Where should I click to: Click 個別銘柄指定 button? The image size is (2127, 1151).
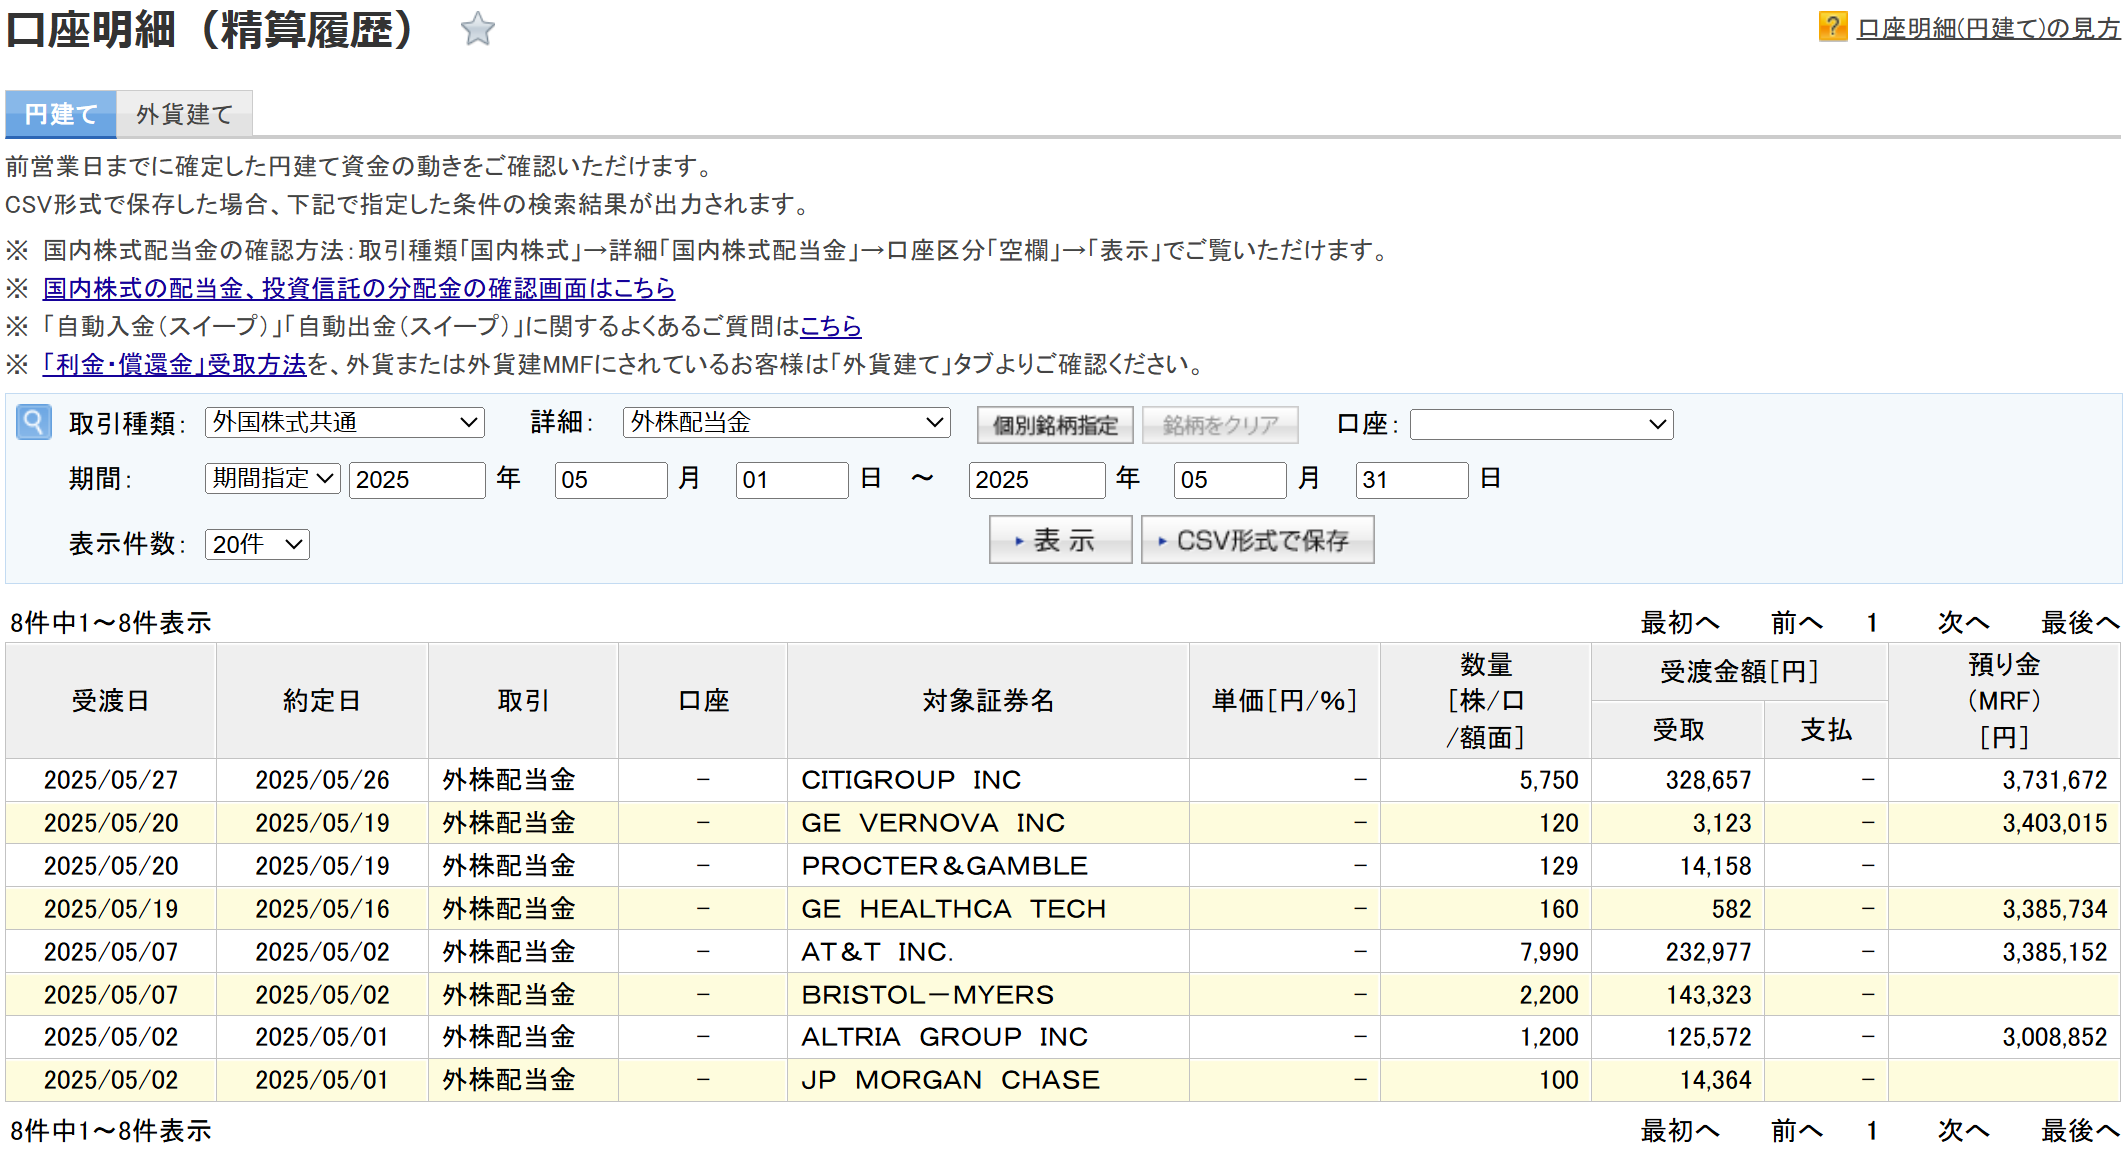(1055, 425)
